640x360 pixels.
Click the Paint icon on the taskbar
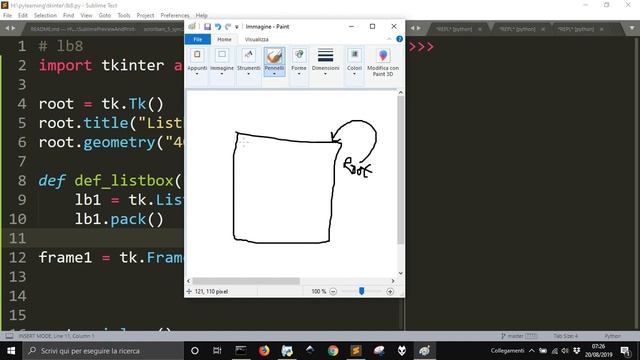(x=425, y=351)
